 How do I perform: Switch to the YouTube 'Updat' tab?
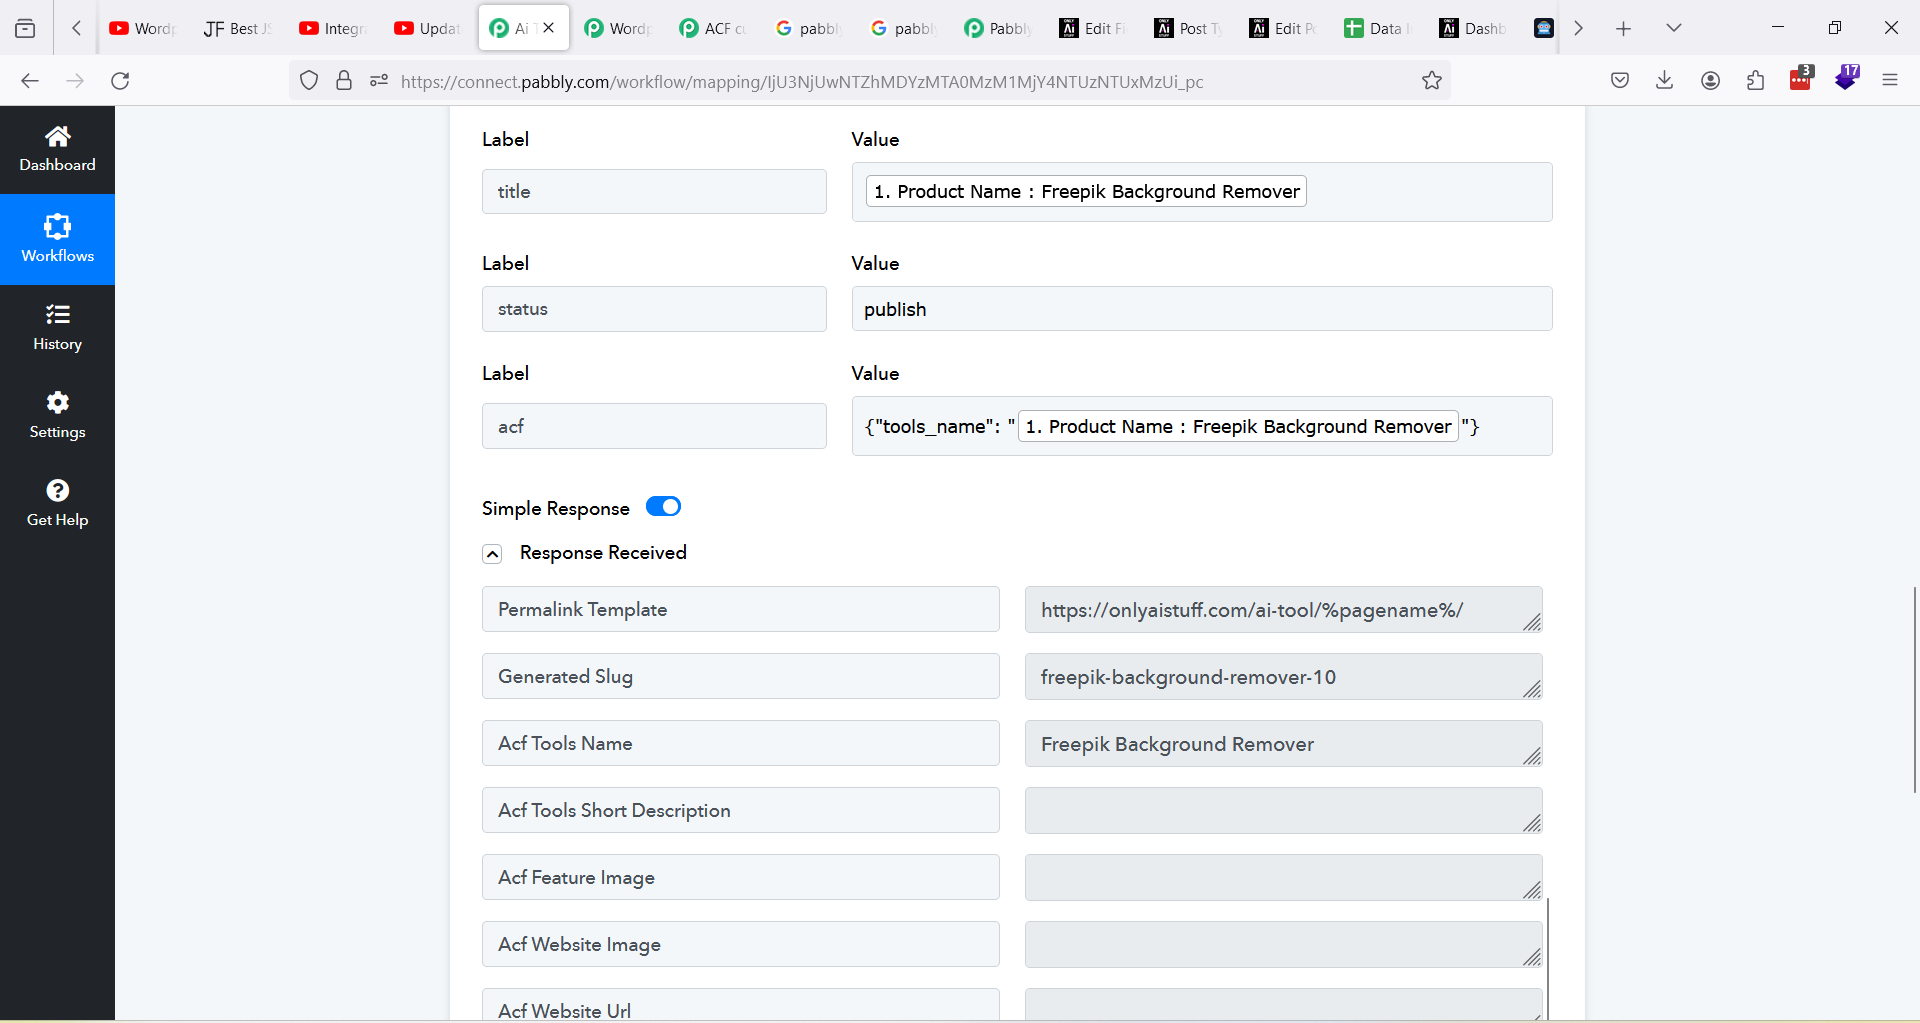click(x=427, y=28)
